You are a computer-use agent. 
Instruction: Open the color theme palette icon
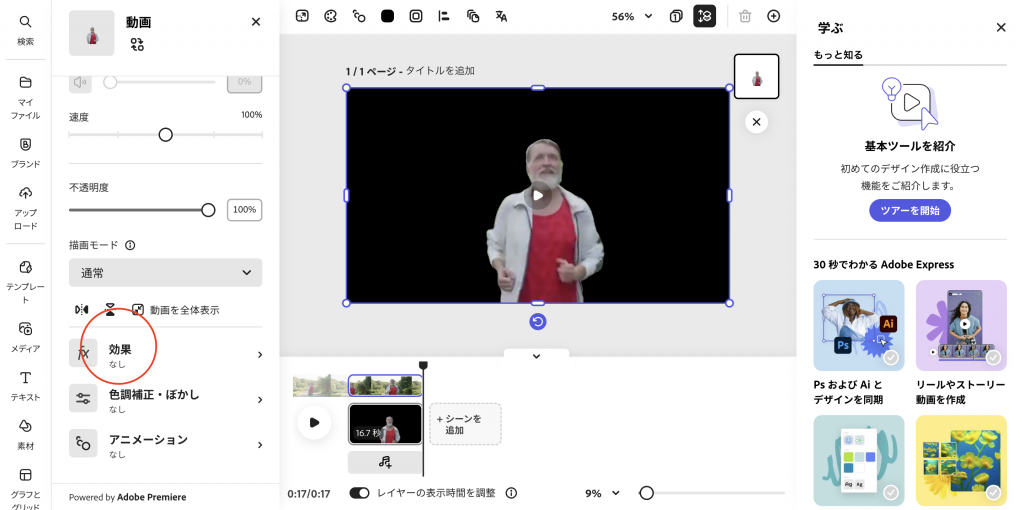tap(330, 16)
